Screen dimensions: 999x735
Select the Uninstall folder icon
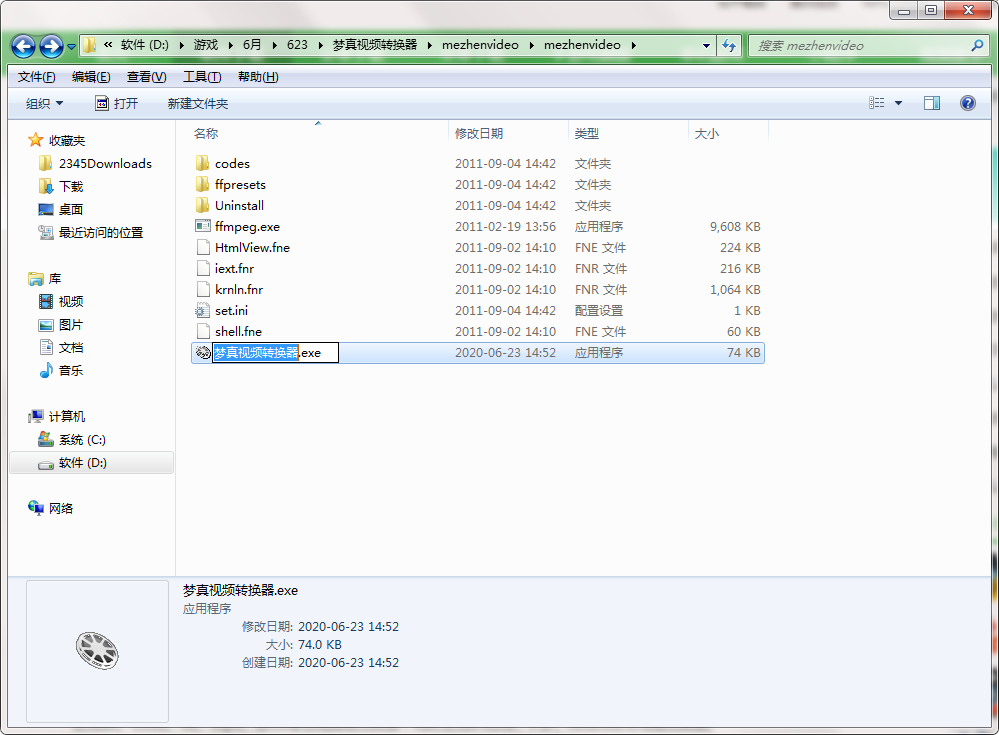pyautogui.click(x=203, y=206)
